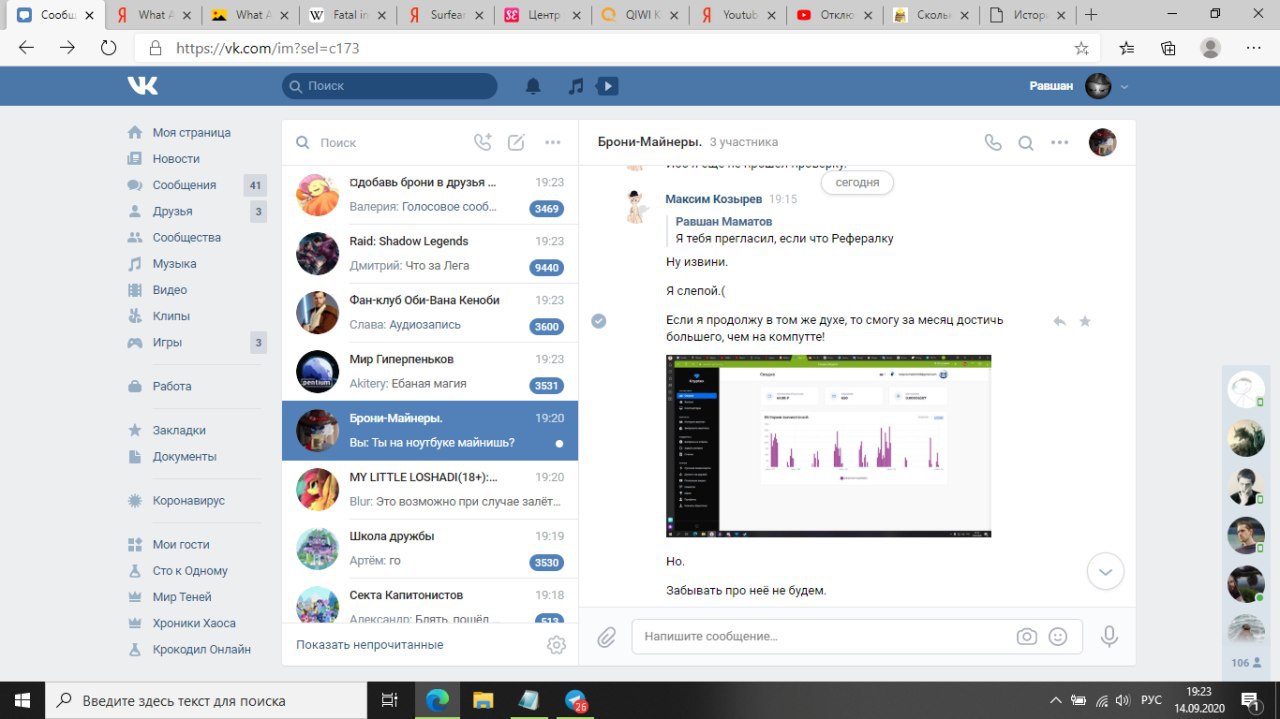The width and height of the screenshot is (1280, 719).
Task: Open messages settings gear icon
Action: pos(556,645)
